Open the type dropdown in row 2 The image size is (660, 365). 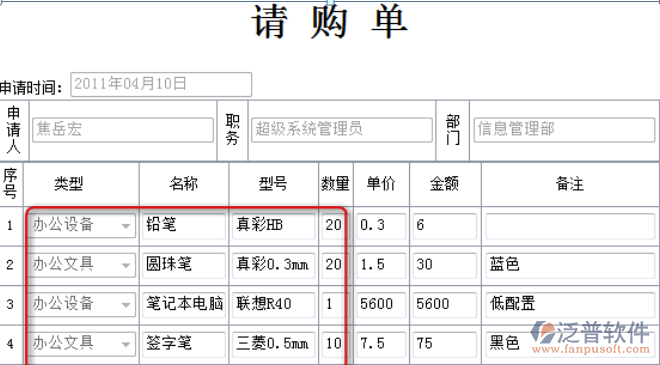click(x=82, y=265)
